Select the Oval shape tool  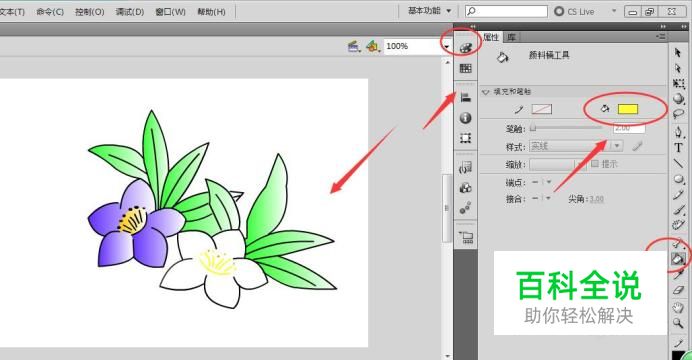click(x=678, y=179)
